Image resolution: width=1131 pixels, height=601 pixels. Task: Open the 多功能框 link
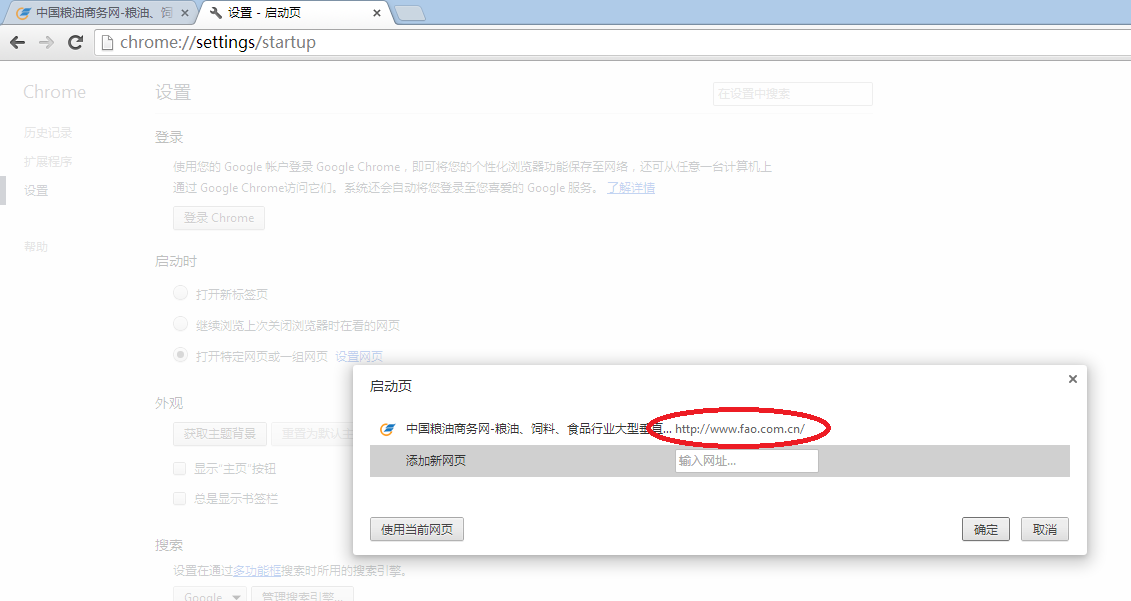point(257,571)
